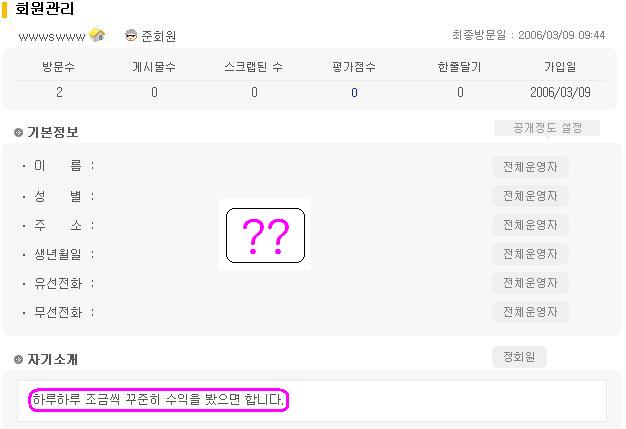Select the 게시물수 column header
Image resolution: width=626 pixels, height=429 pixels.
(x=154, y=67)
